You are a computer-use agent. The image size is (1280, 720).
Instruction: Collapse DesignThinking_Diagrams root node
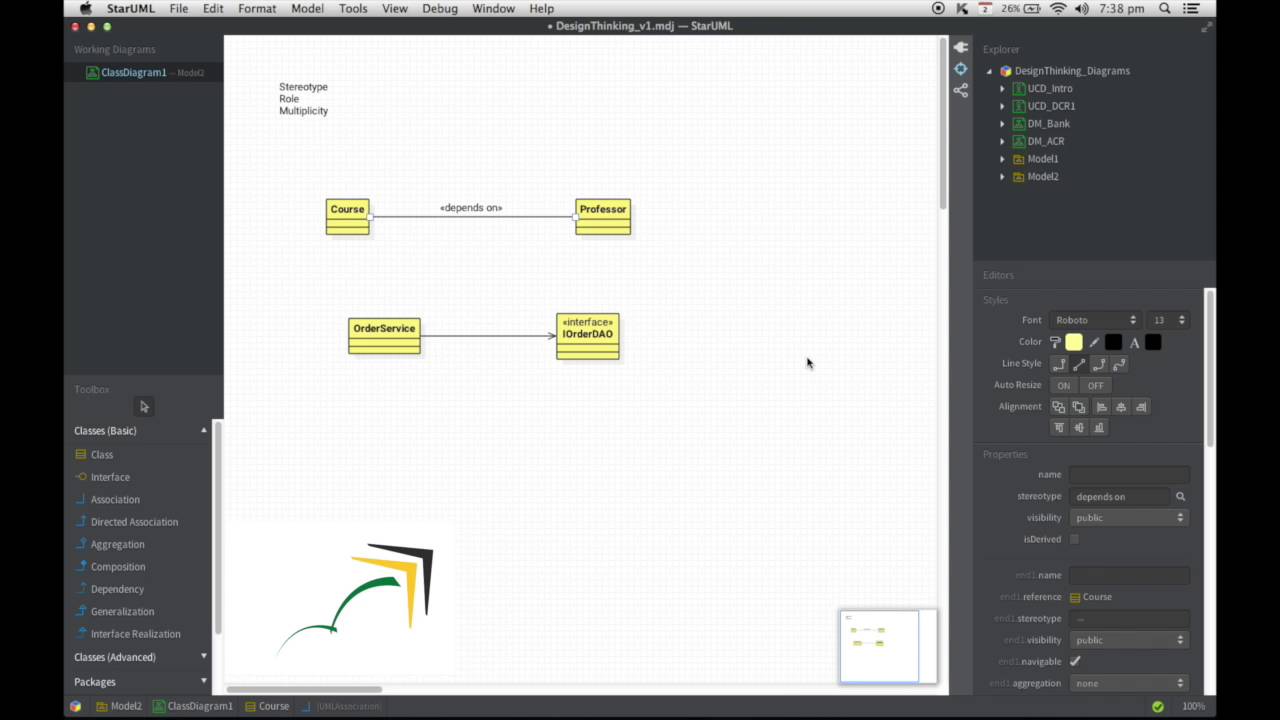(x=990, y=71)
